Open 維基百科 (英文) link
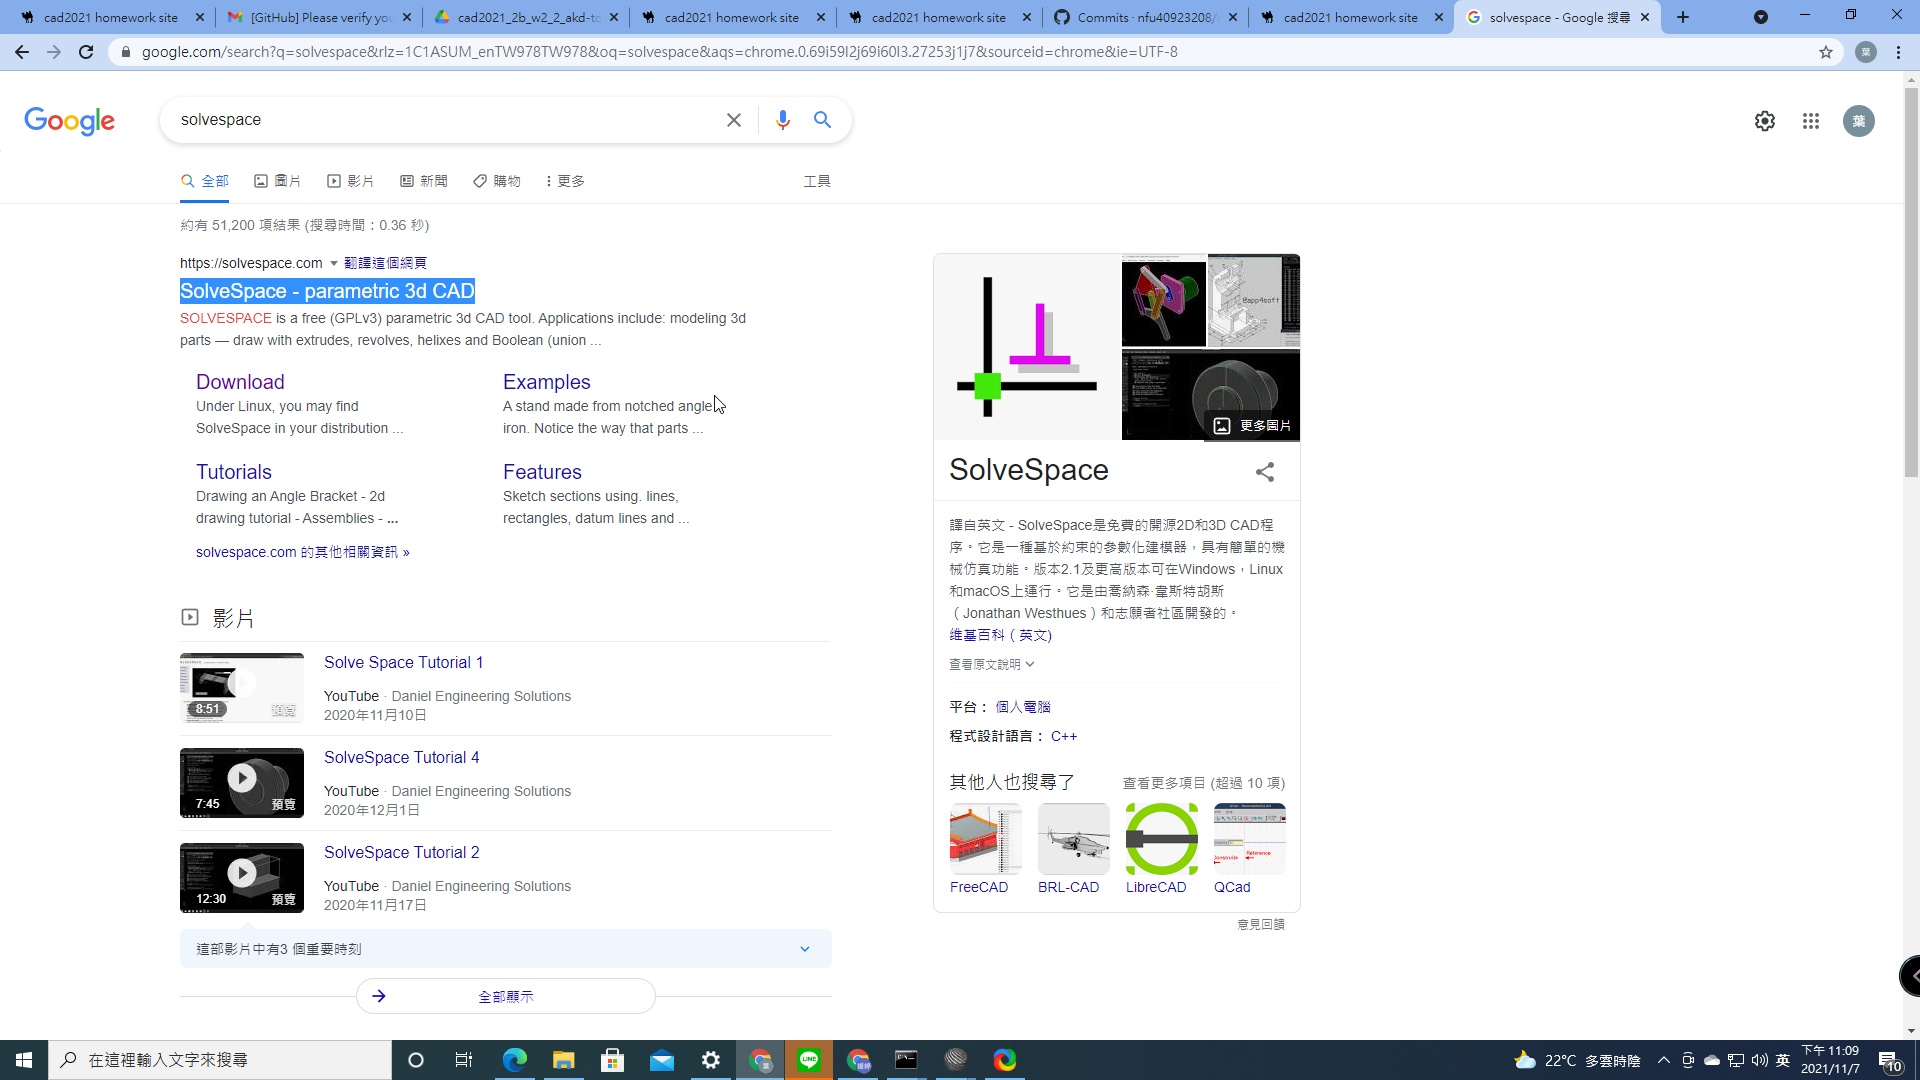This screenshot has height=1080, width=1920. 1000,635
